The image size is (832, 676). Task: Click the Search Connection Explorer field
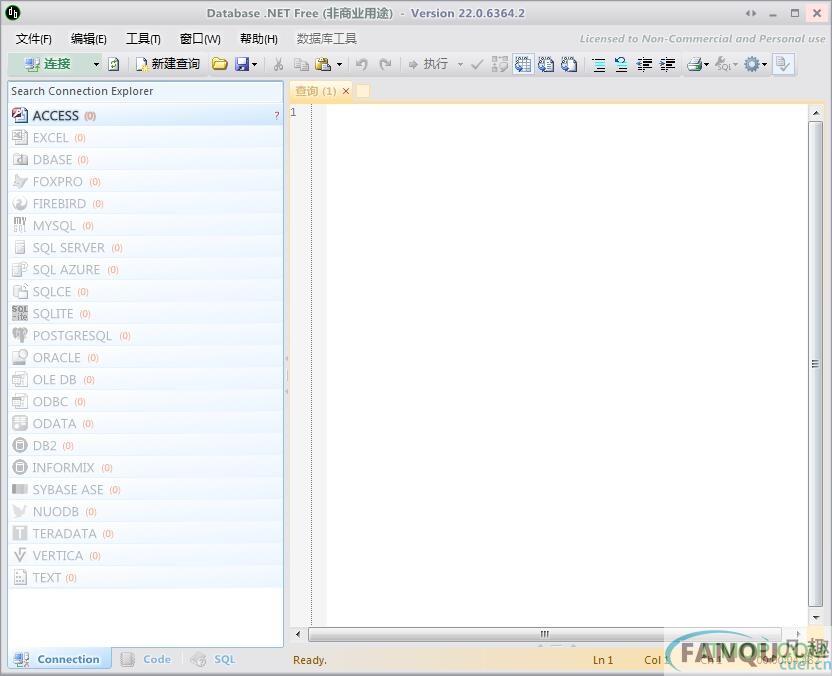[145, 91]
